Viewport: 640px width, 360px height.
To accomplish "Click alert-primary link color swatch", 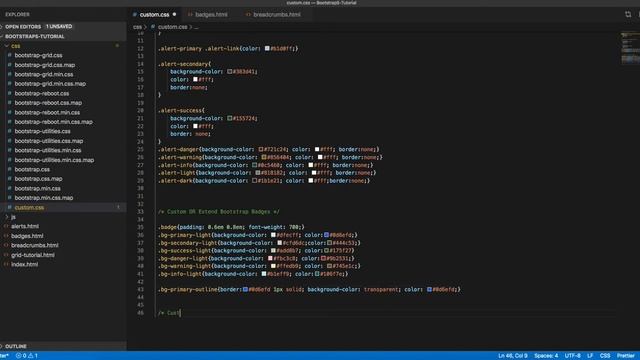I will (x=267, y=48).
